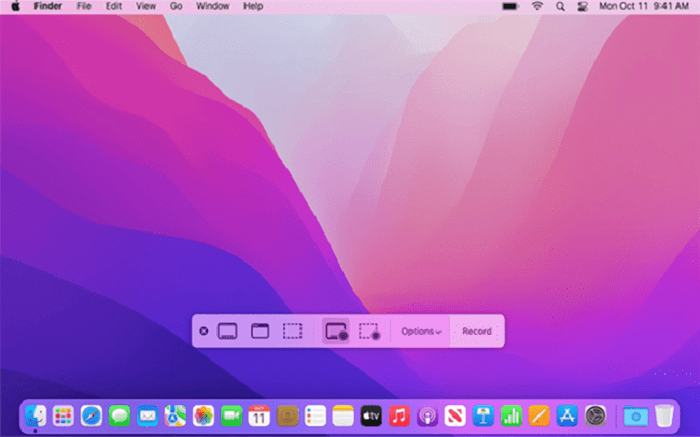700x437 pixels.
Task: Open Music app from the Dock
Action: (x=399, y=415)
